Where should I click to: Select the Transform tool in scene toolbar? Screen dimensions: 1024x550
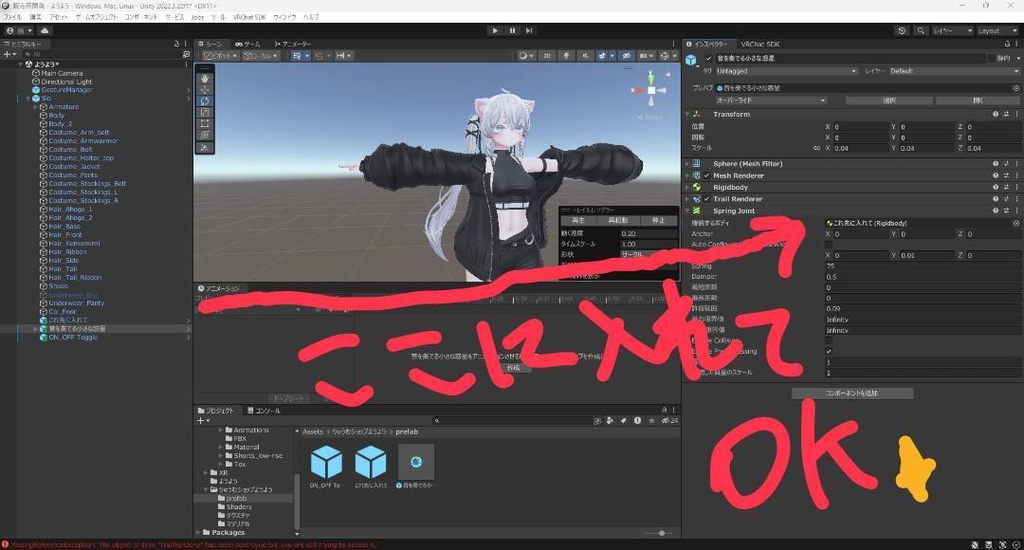pyautogui.click(x=205, y=135)
